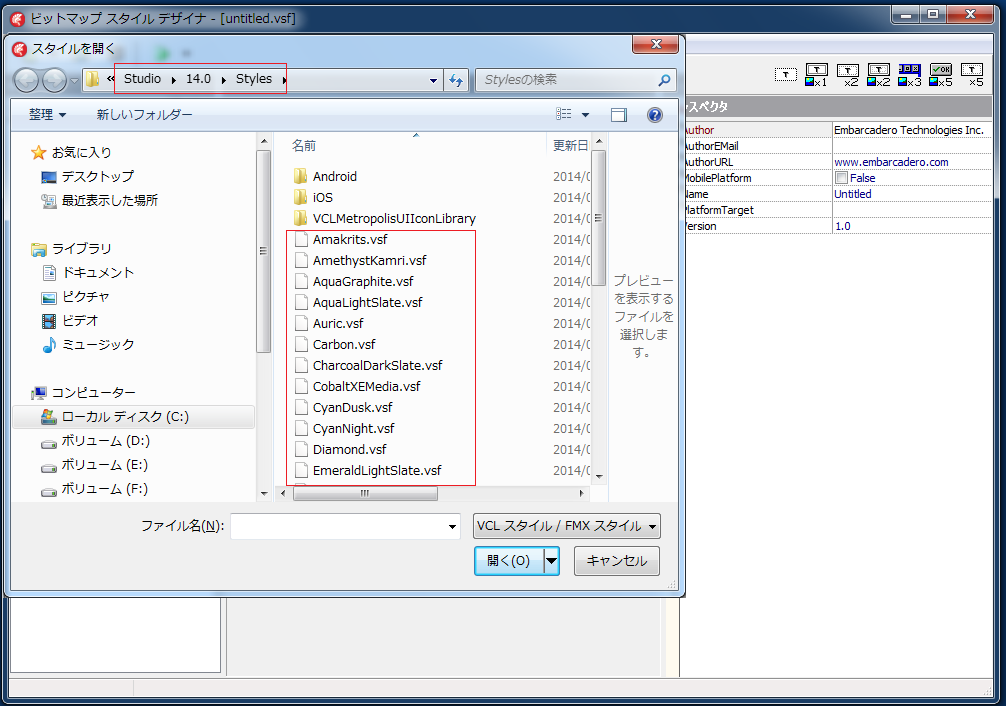
Task: Open the Android folder
Action: (334, 176)
